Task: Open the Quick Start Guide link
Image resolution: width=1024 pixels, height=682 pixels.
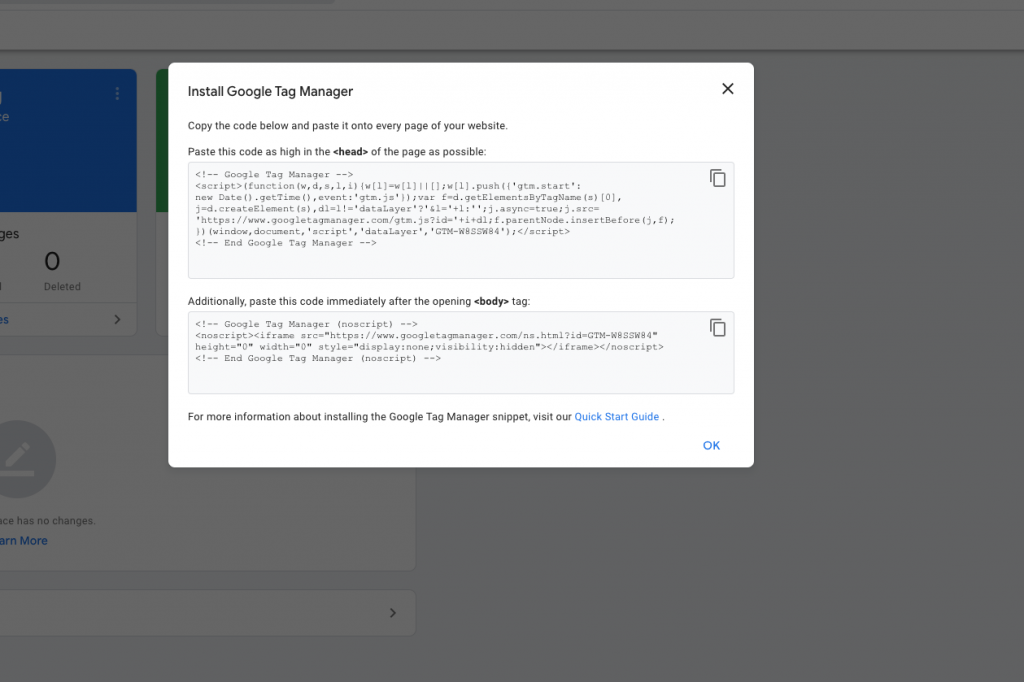Action: [616, 417]
